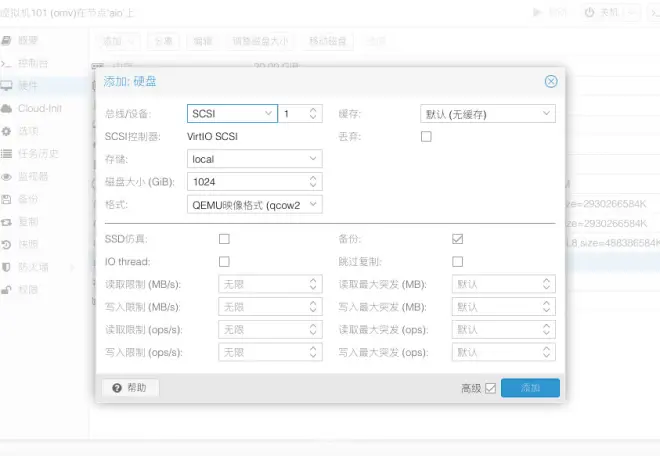Open 防火墙 shield icon in sidebar
Image resolution: width=660 pixels, height=456 pixels.
tap(6, 267)
